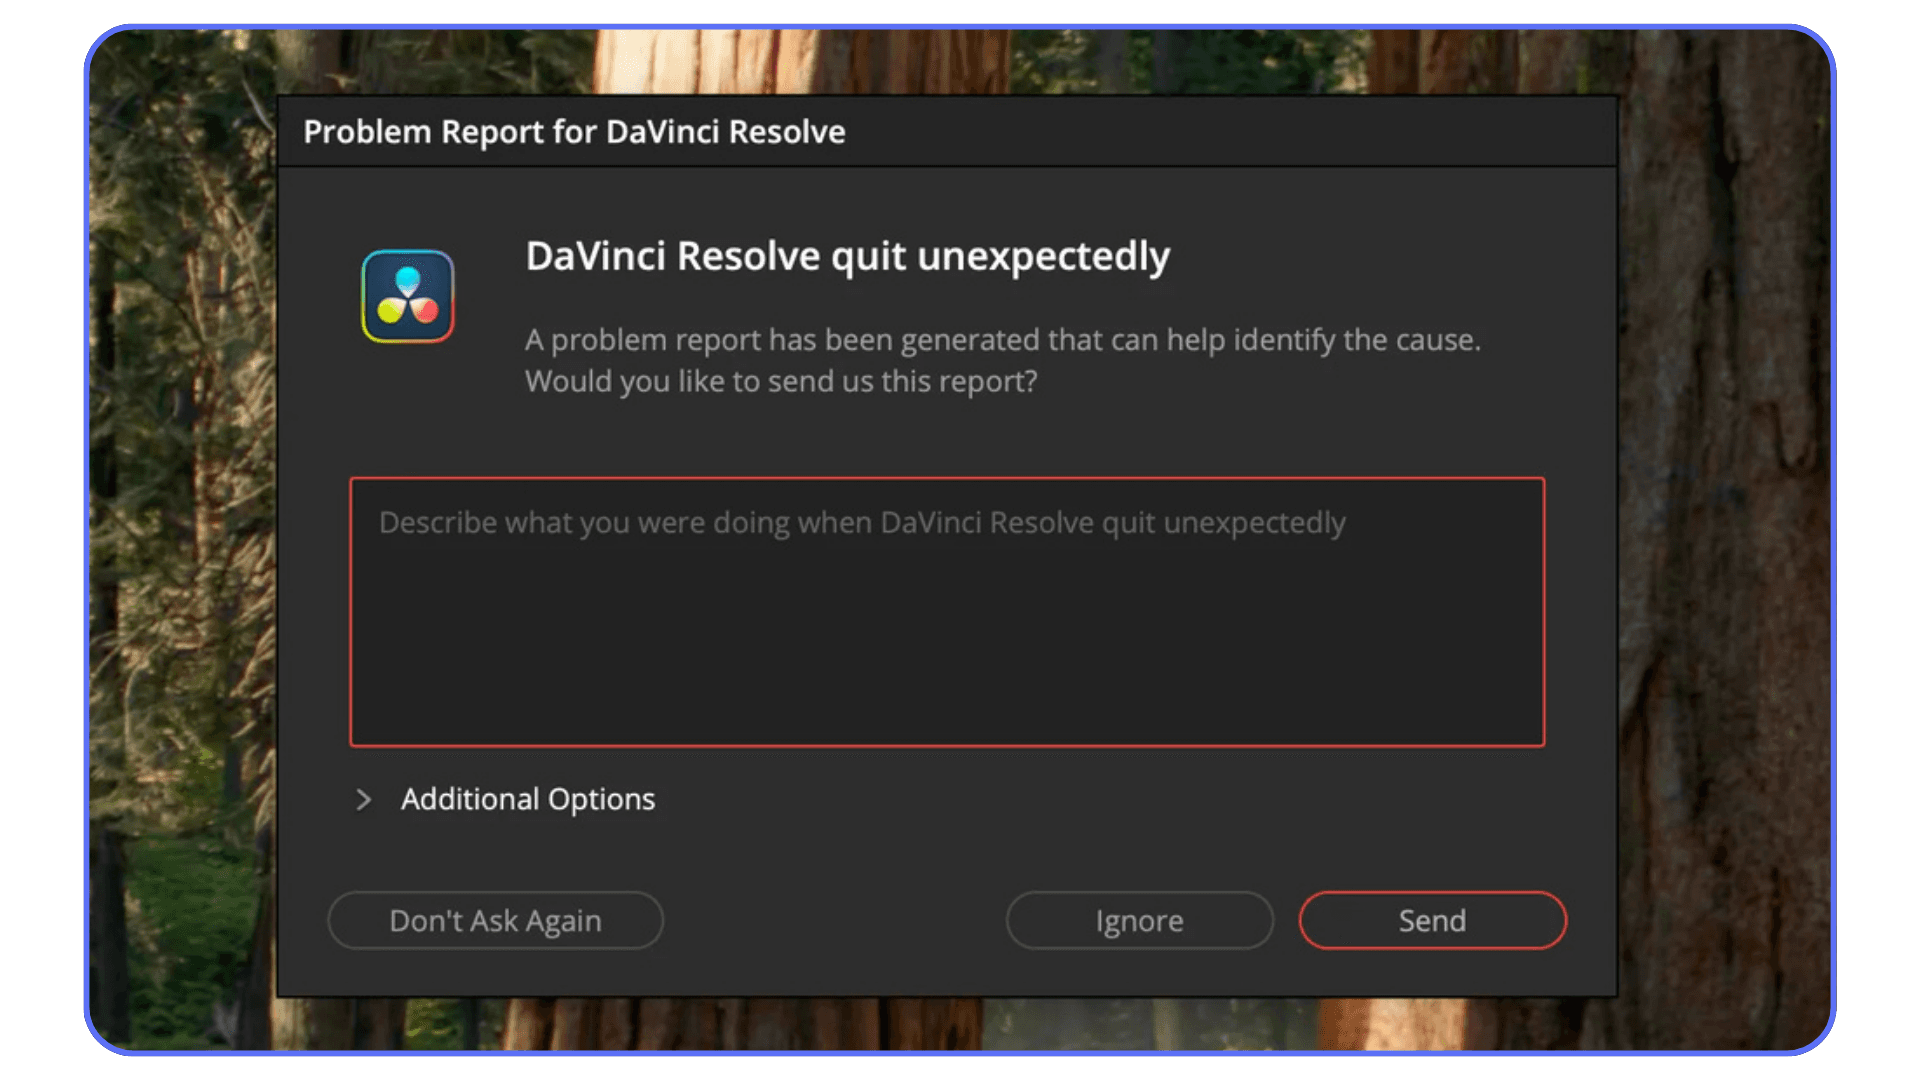Decline future prompts via Don't Ask Again
Viewport: 1920px width, 1080px height.
coord(495,920)
